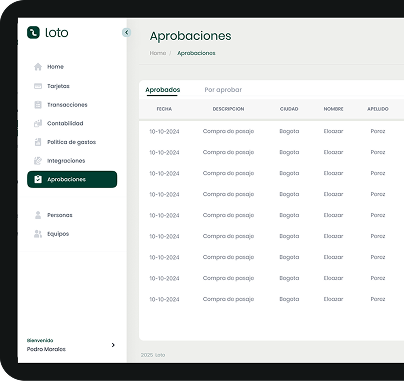Viewport: 404px width, 390px height.
Task: Collapse the sidebar with chevron button
Action: pyautogui.click(x=126, y=32)
